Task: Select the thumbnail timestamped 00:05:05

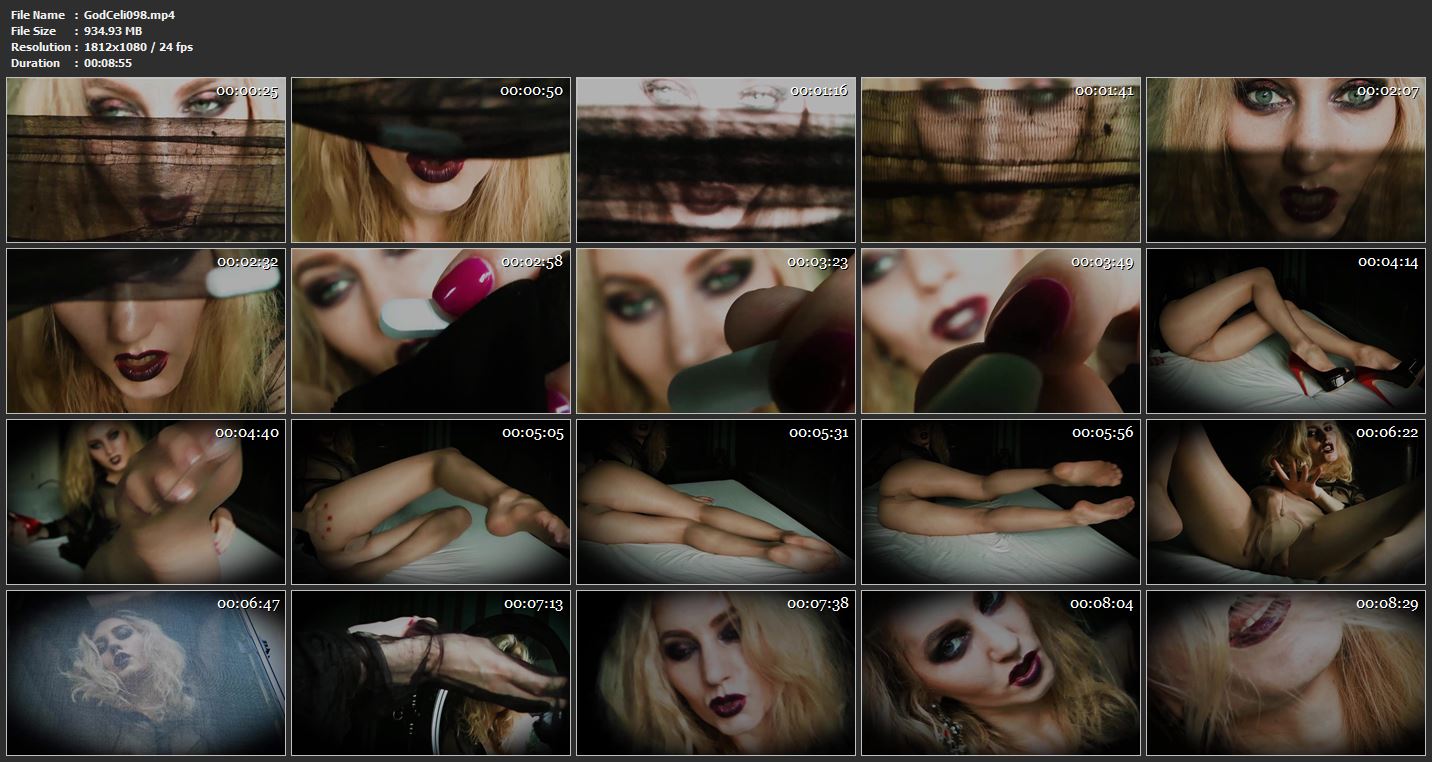Action: click(431, 502)
